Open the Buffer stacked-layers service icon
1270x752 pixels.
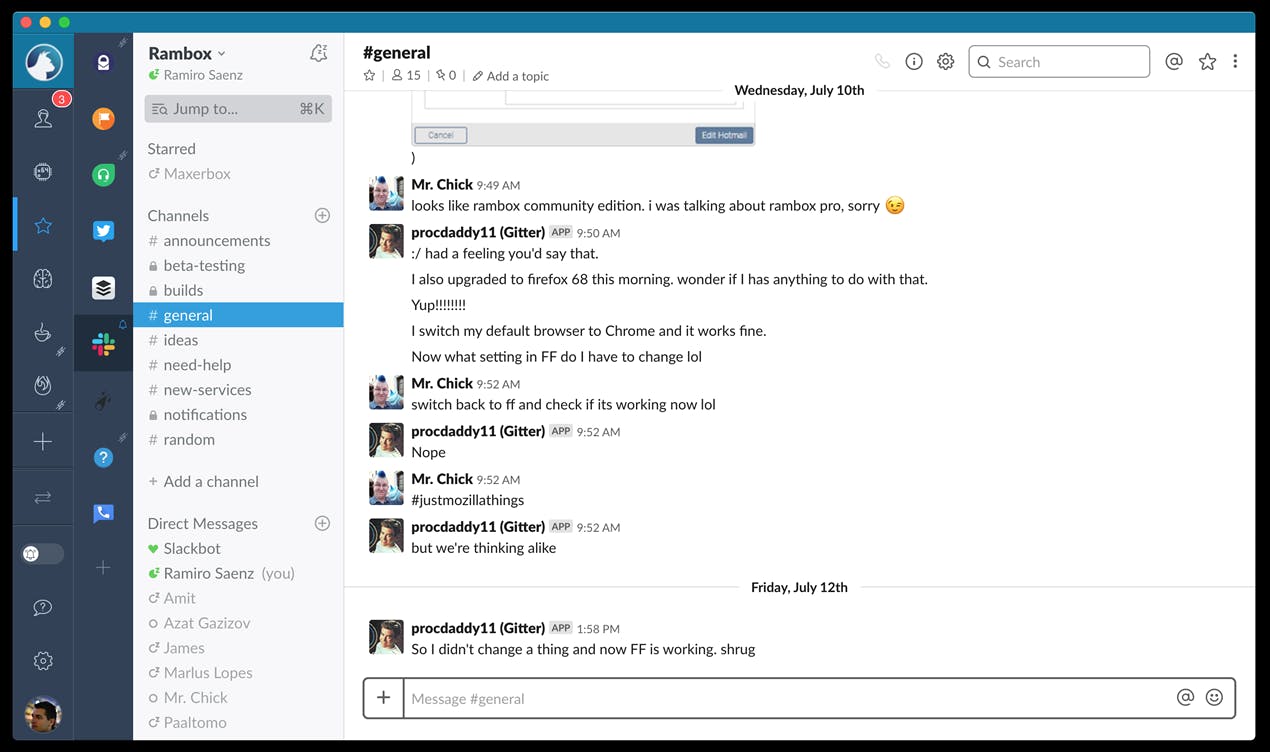pos(103,288)
